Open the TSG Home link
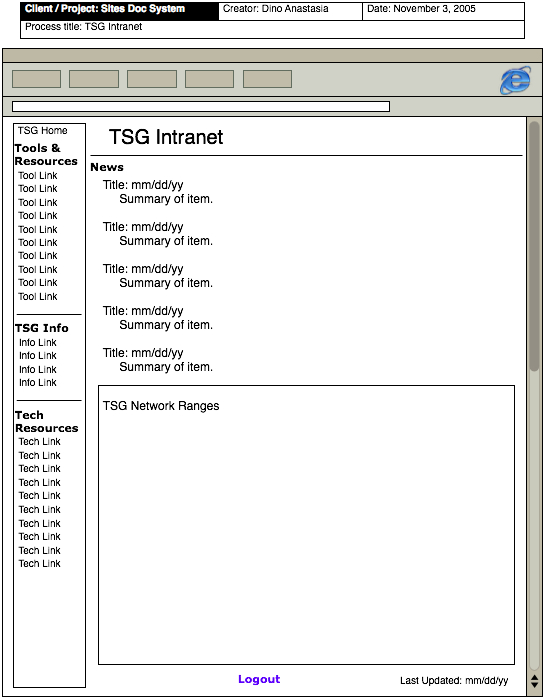This screenshot has height=698, width=544. [43, 130]
